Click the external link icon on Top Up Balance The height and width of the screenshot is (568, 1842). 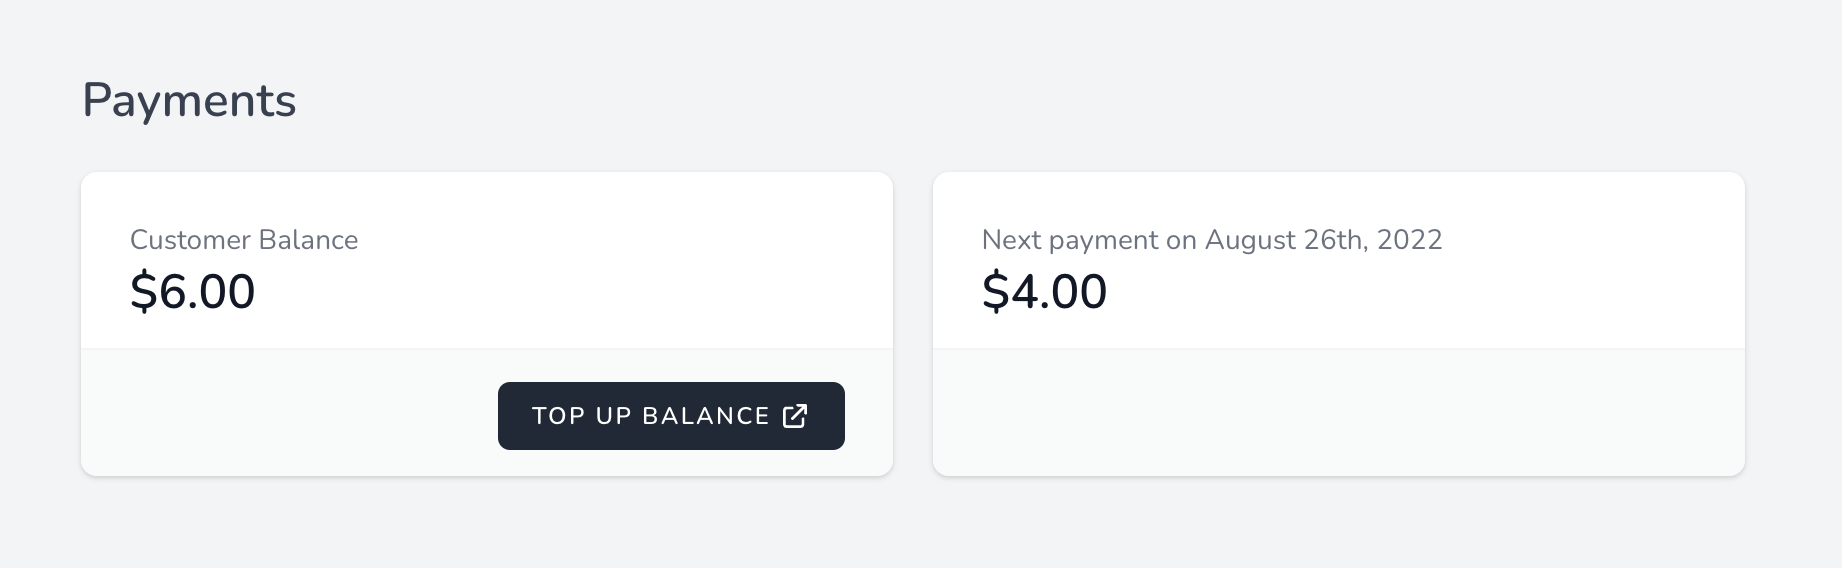795,416
